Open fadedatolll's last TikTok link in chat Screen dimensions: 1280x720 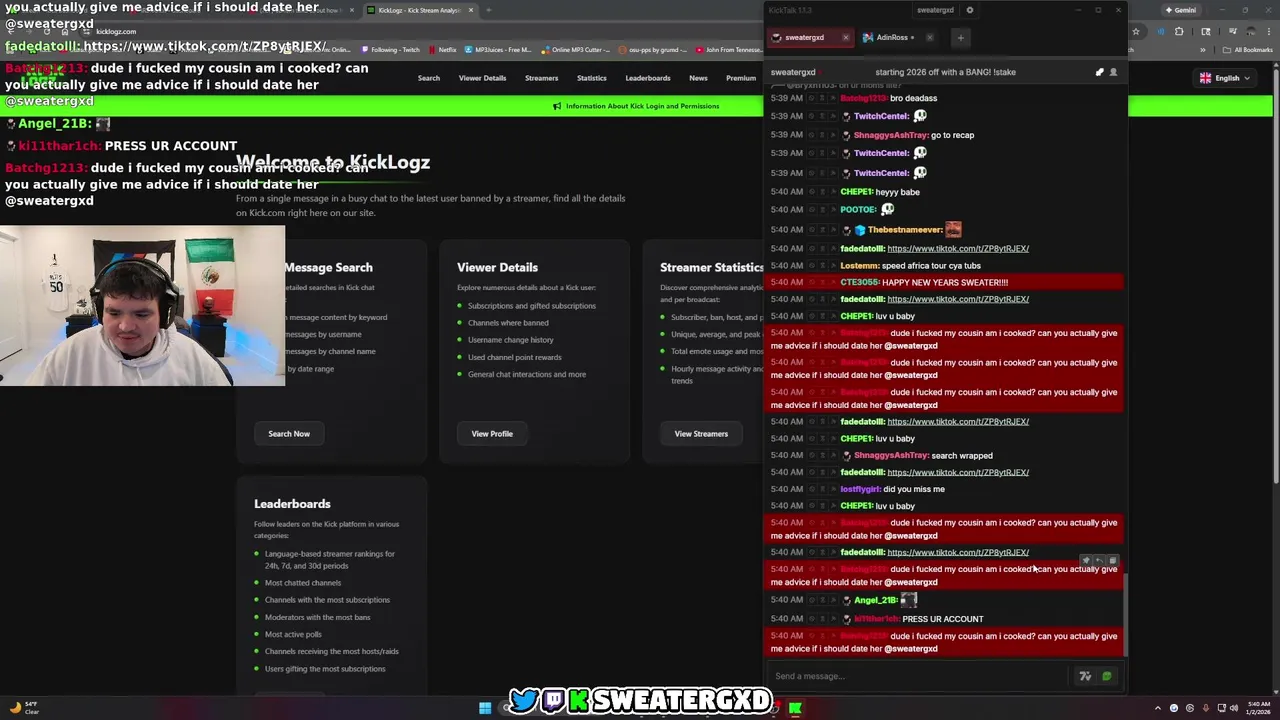(x=958, y=552)
